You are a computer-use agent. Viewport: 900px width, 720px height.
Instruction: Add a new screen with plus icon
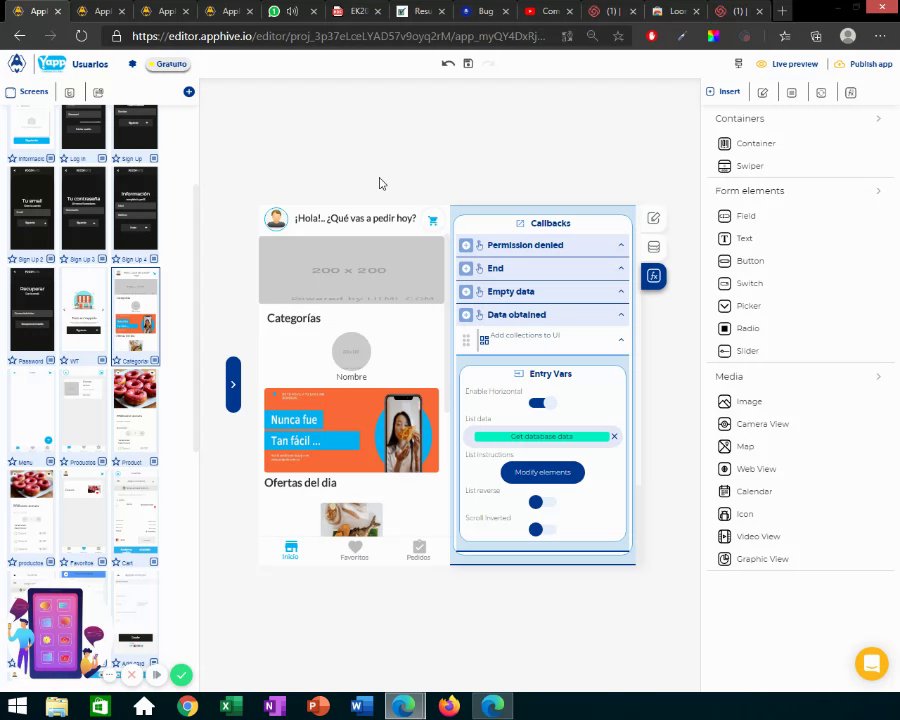pos(189,92)
